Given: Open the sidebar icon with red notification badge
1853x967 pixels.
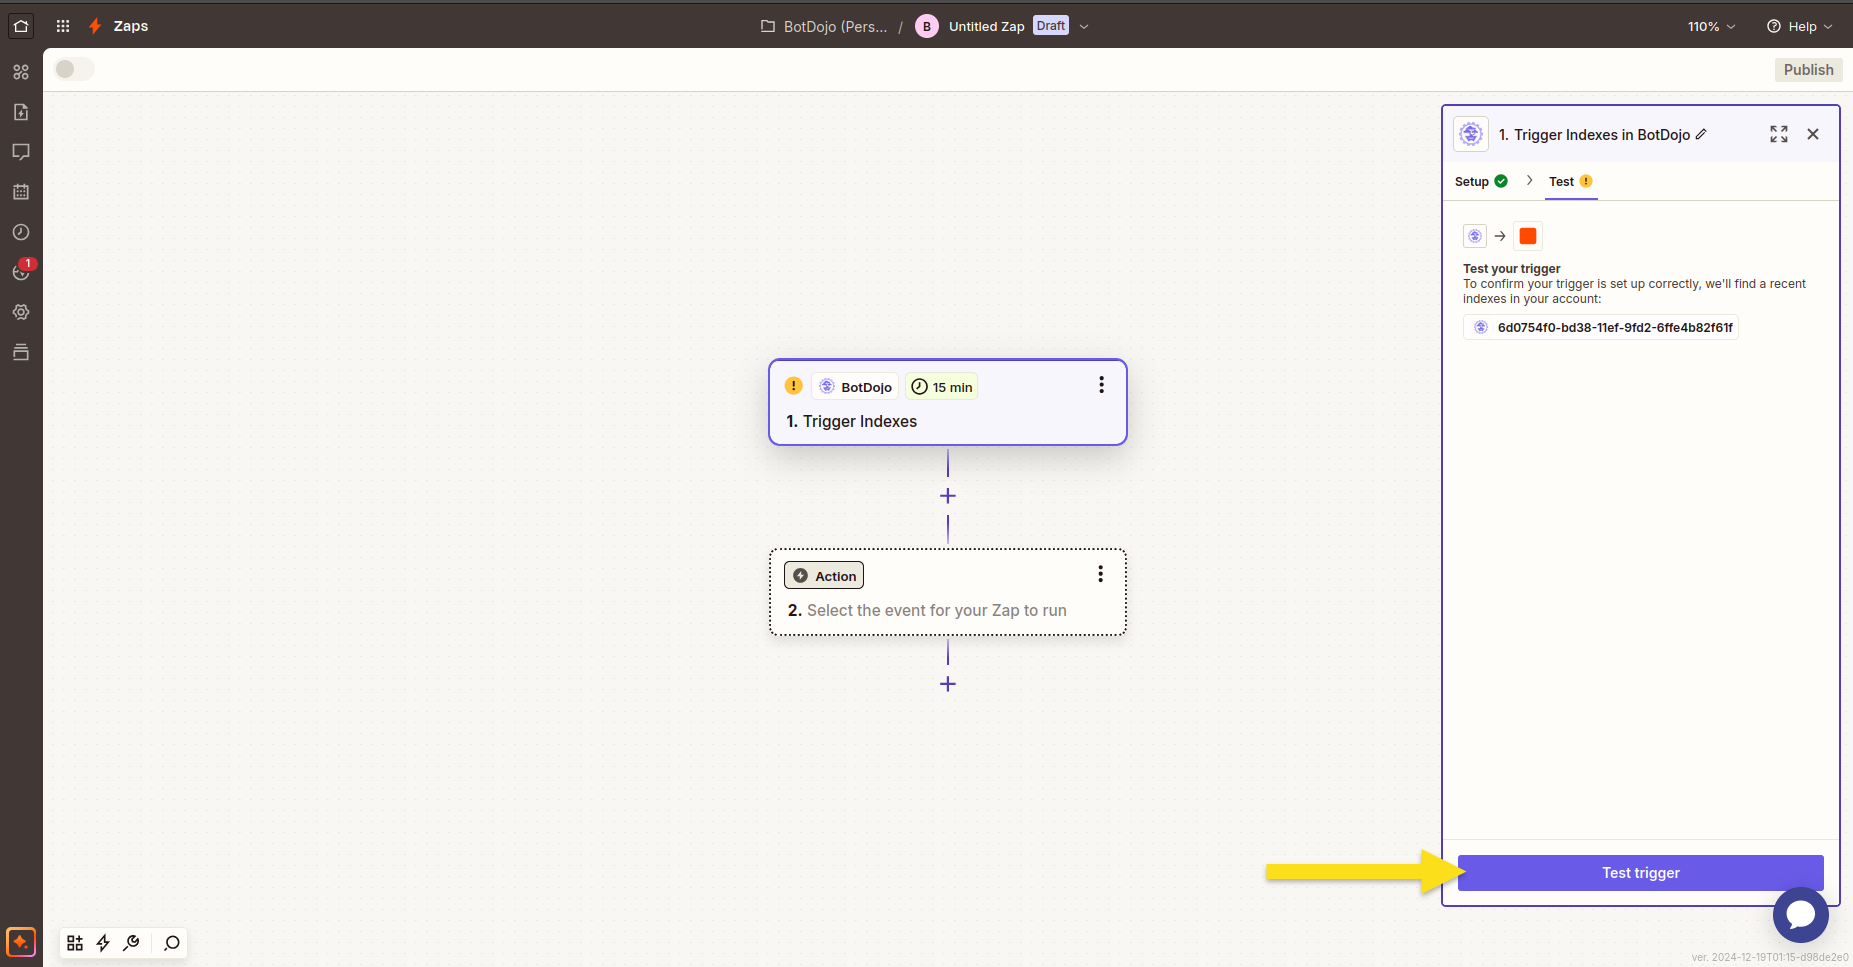Looking at the screenshot, I should pyautogui.click(x=21, y=271).
